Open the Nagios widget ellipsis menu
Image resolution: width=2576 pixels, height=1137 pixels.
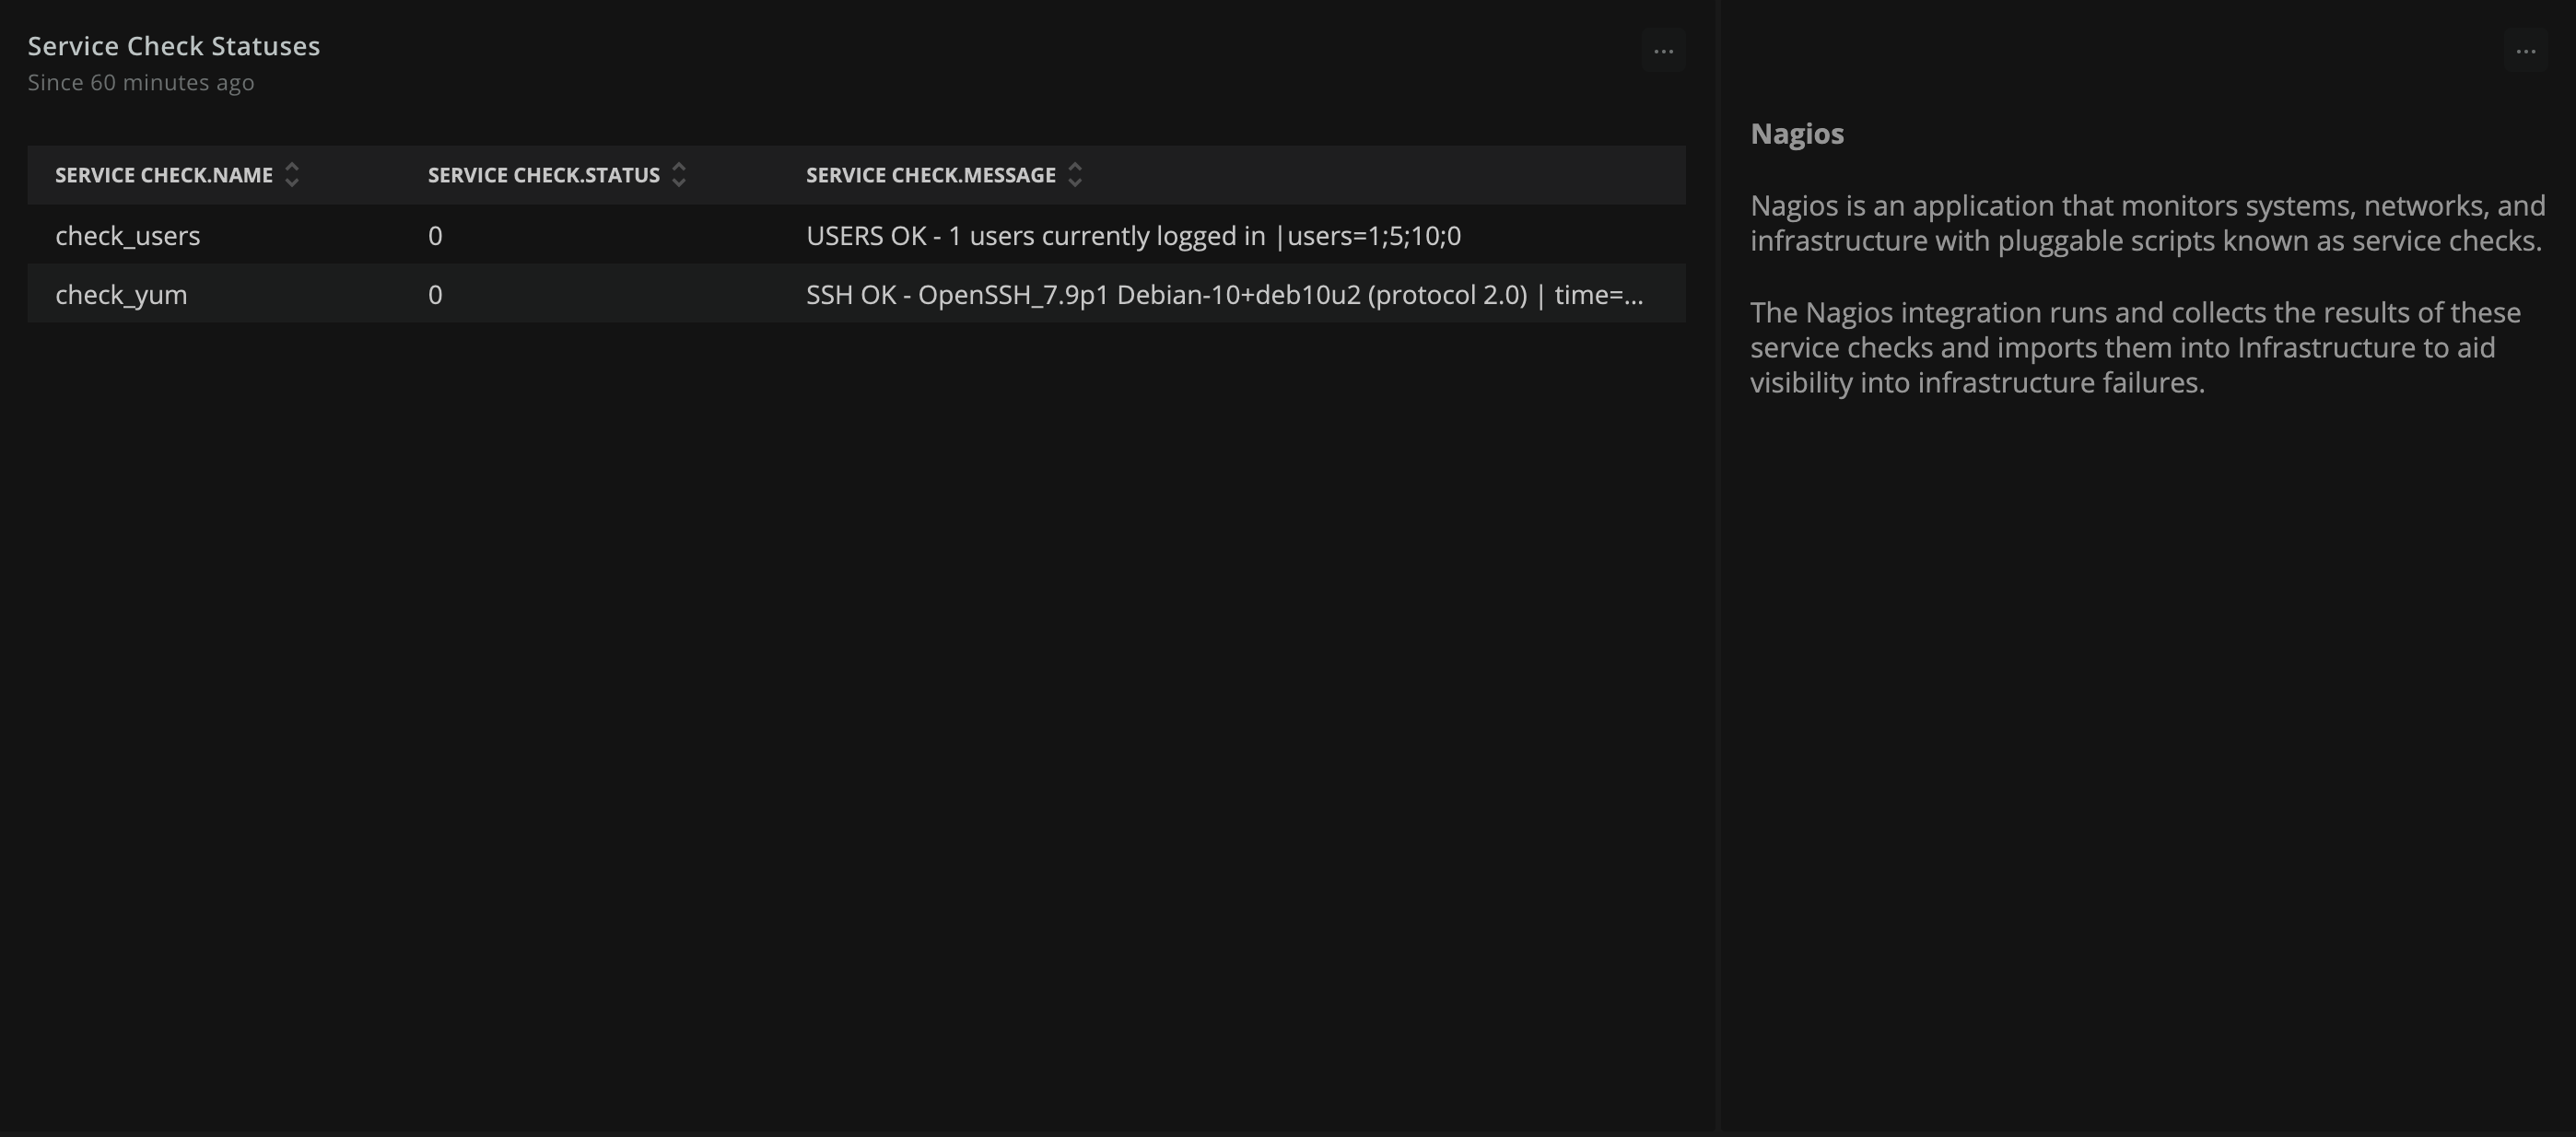click(2525, 51)
